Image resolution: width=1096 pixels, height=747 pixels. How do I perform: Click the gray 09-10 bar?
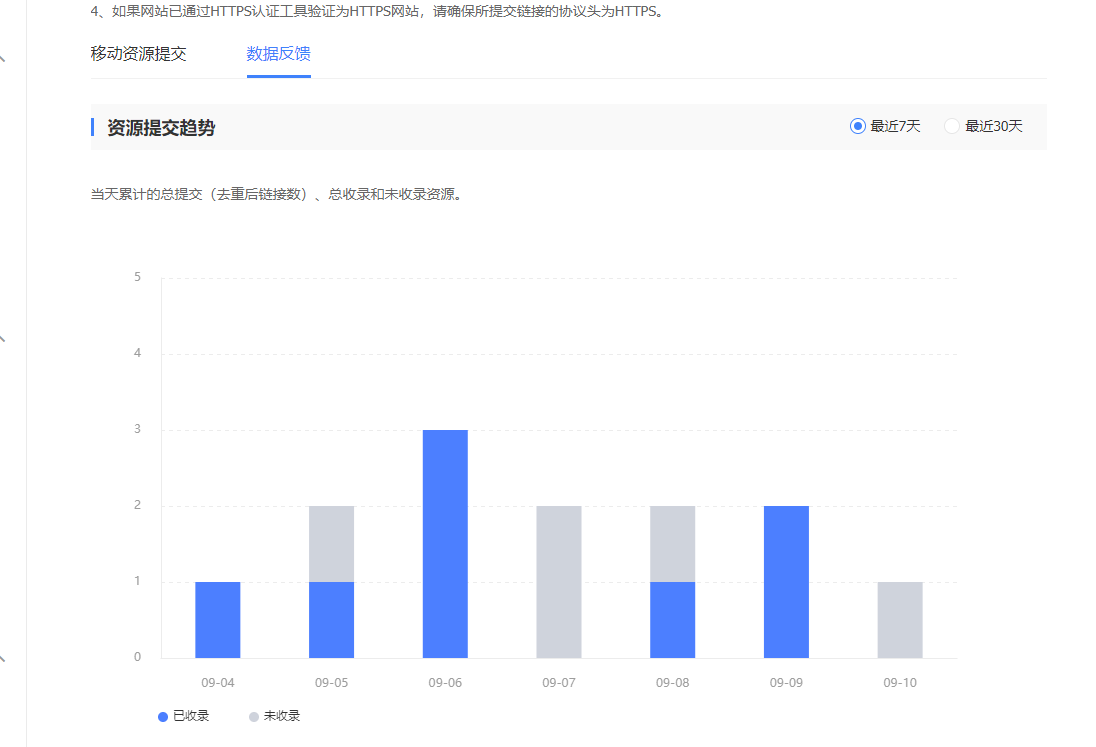tap(900, 620)
